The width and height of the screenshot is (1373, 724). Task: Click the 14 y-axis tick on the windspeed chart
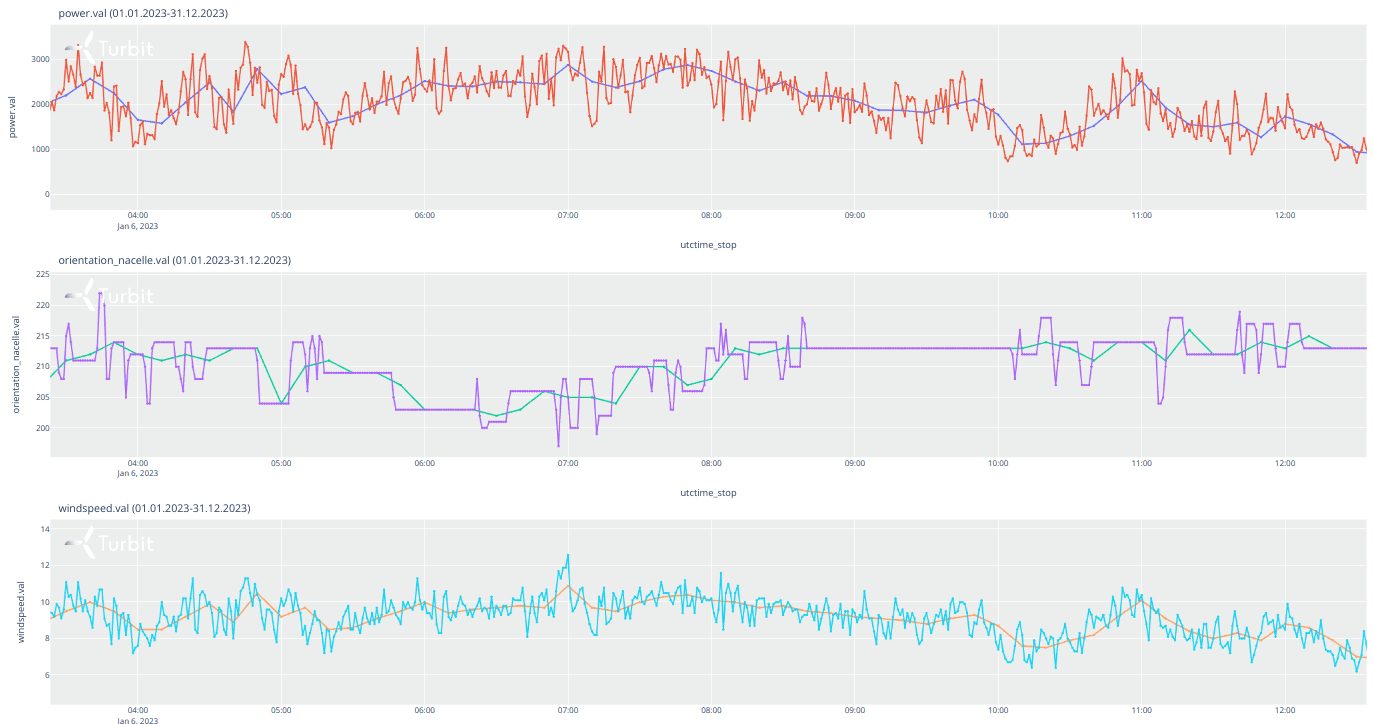click(x=44, y=529)
